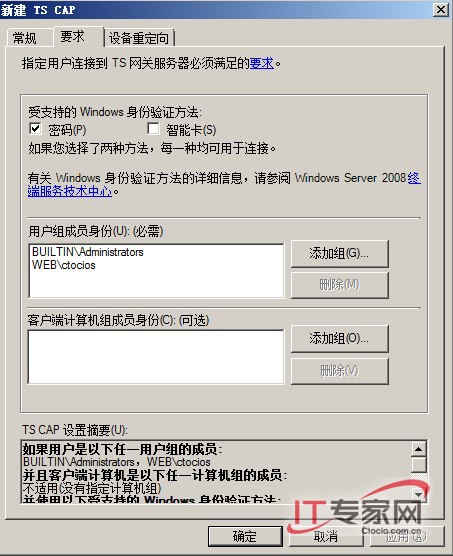Image resolution: width=453 pixels, height=556 pixels.
Task: Click the 取消 cancel button
Action: (x=326, y=536)
